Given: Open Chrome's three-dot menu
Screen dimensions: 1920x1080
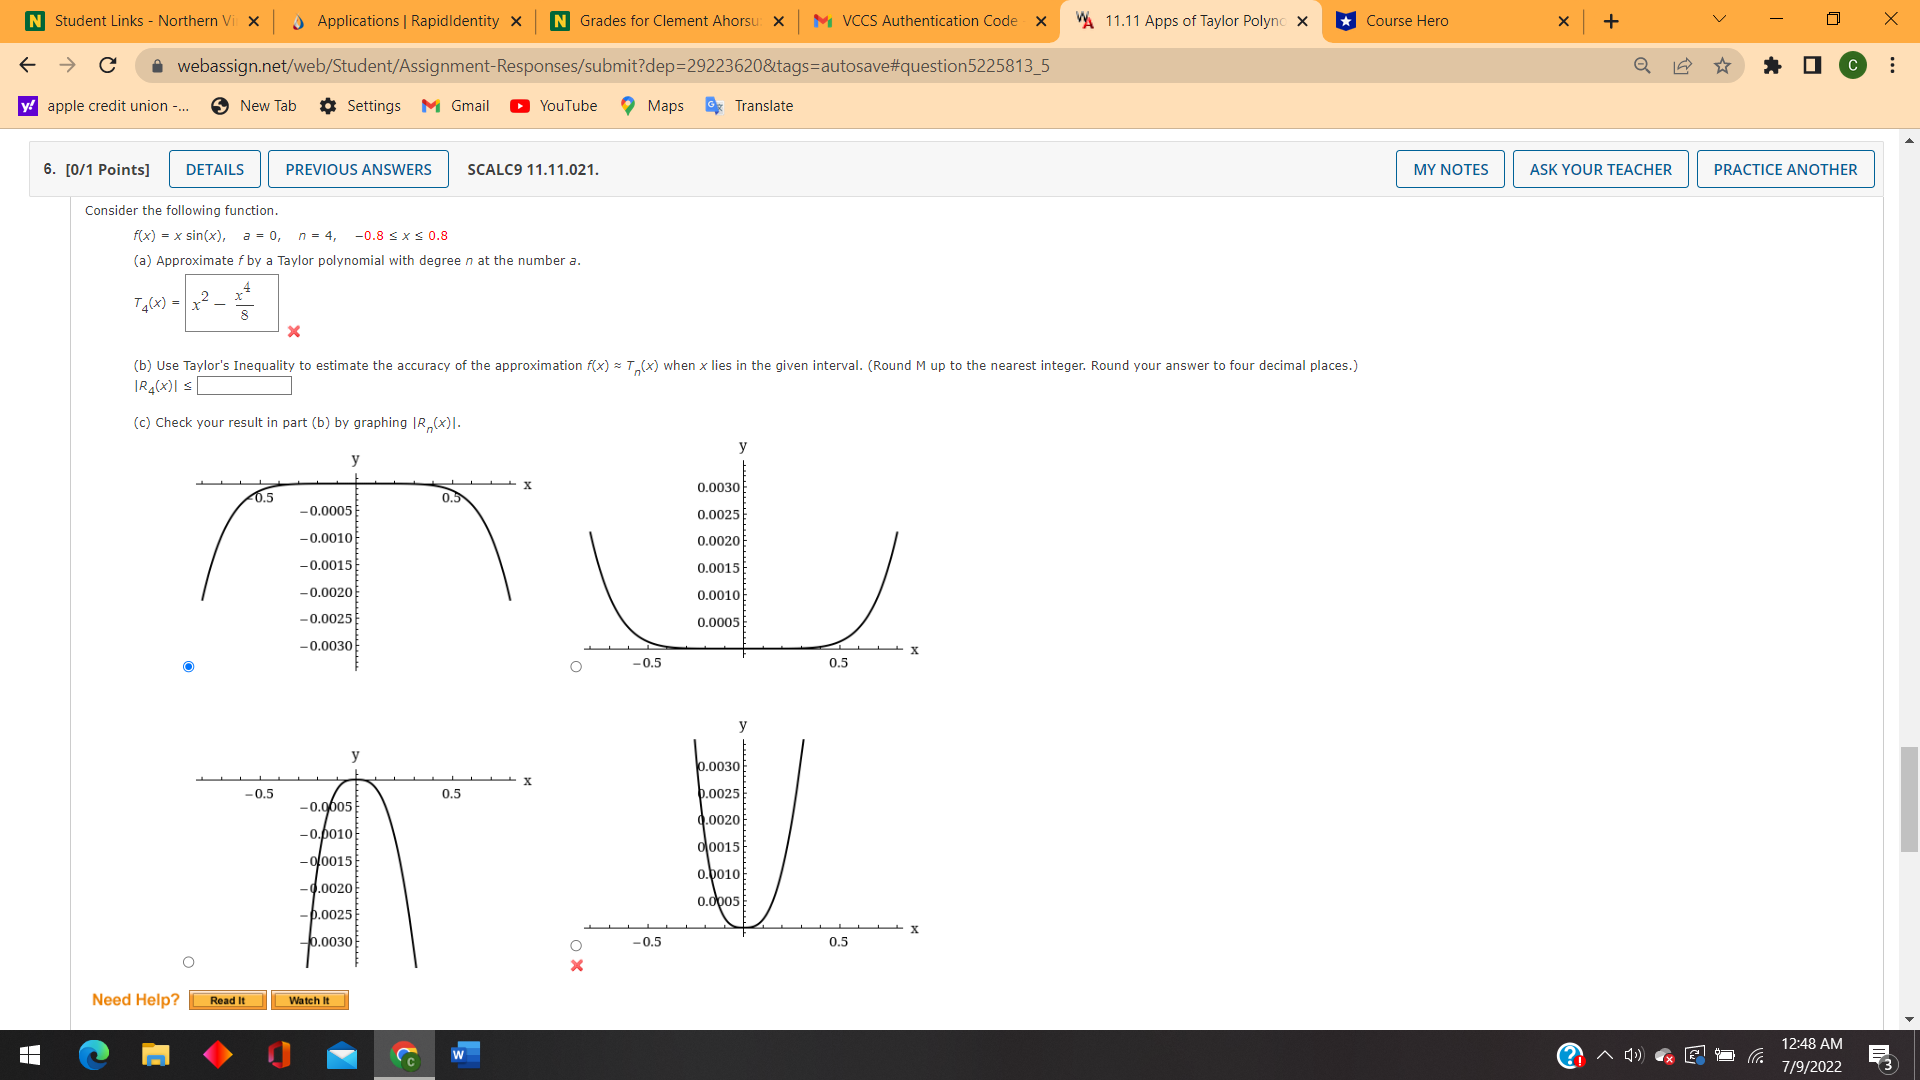Looking at the screenshot, I should pos(1892,65).
